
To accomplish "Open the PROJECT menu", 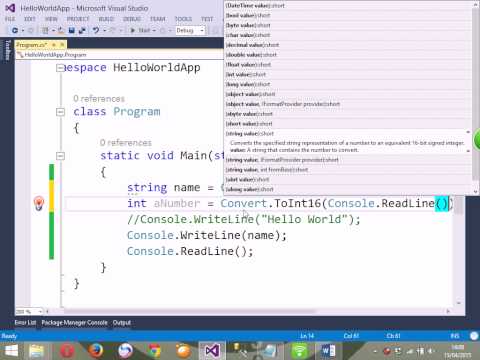I will coord(78,19).
